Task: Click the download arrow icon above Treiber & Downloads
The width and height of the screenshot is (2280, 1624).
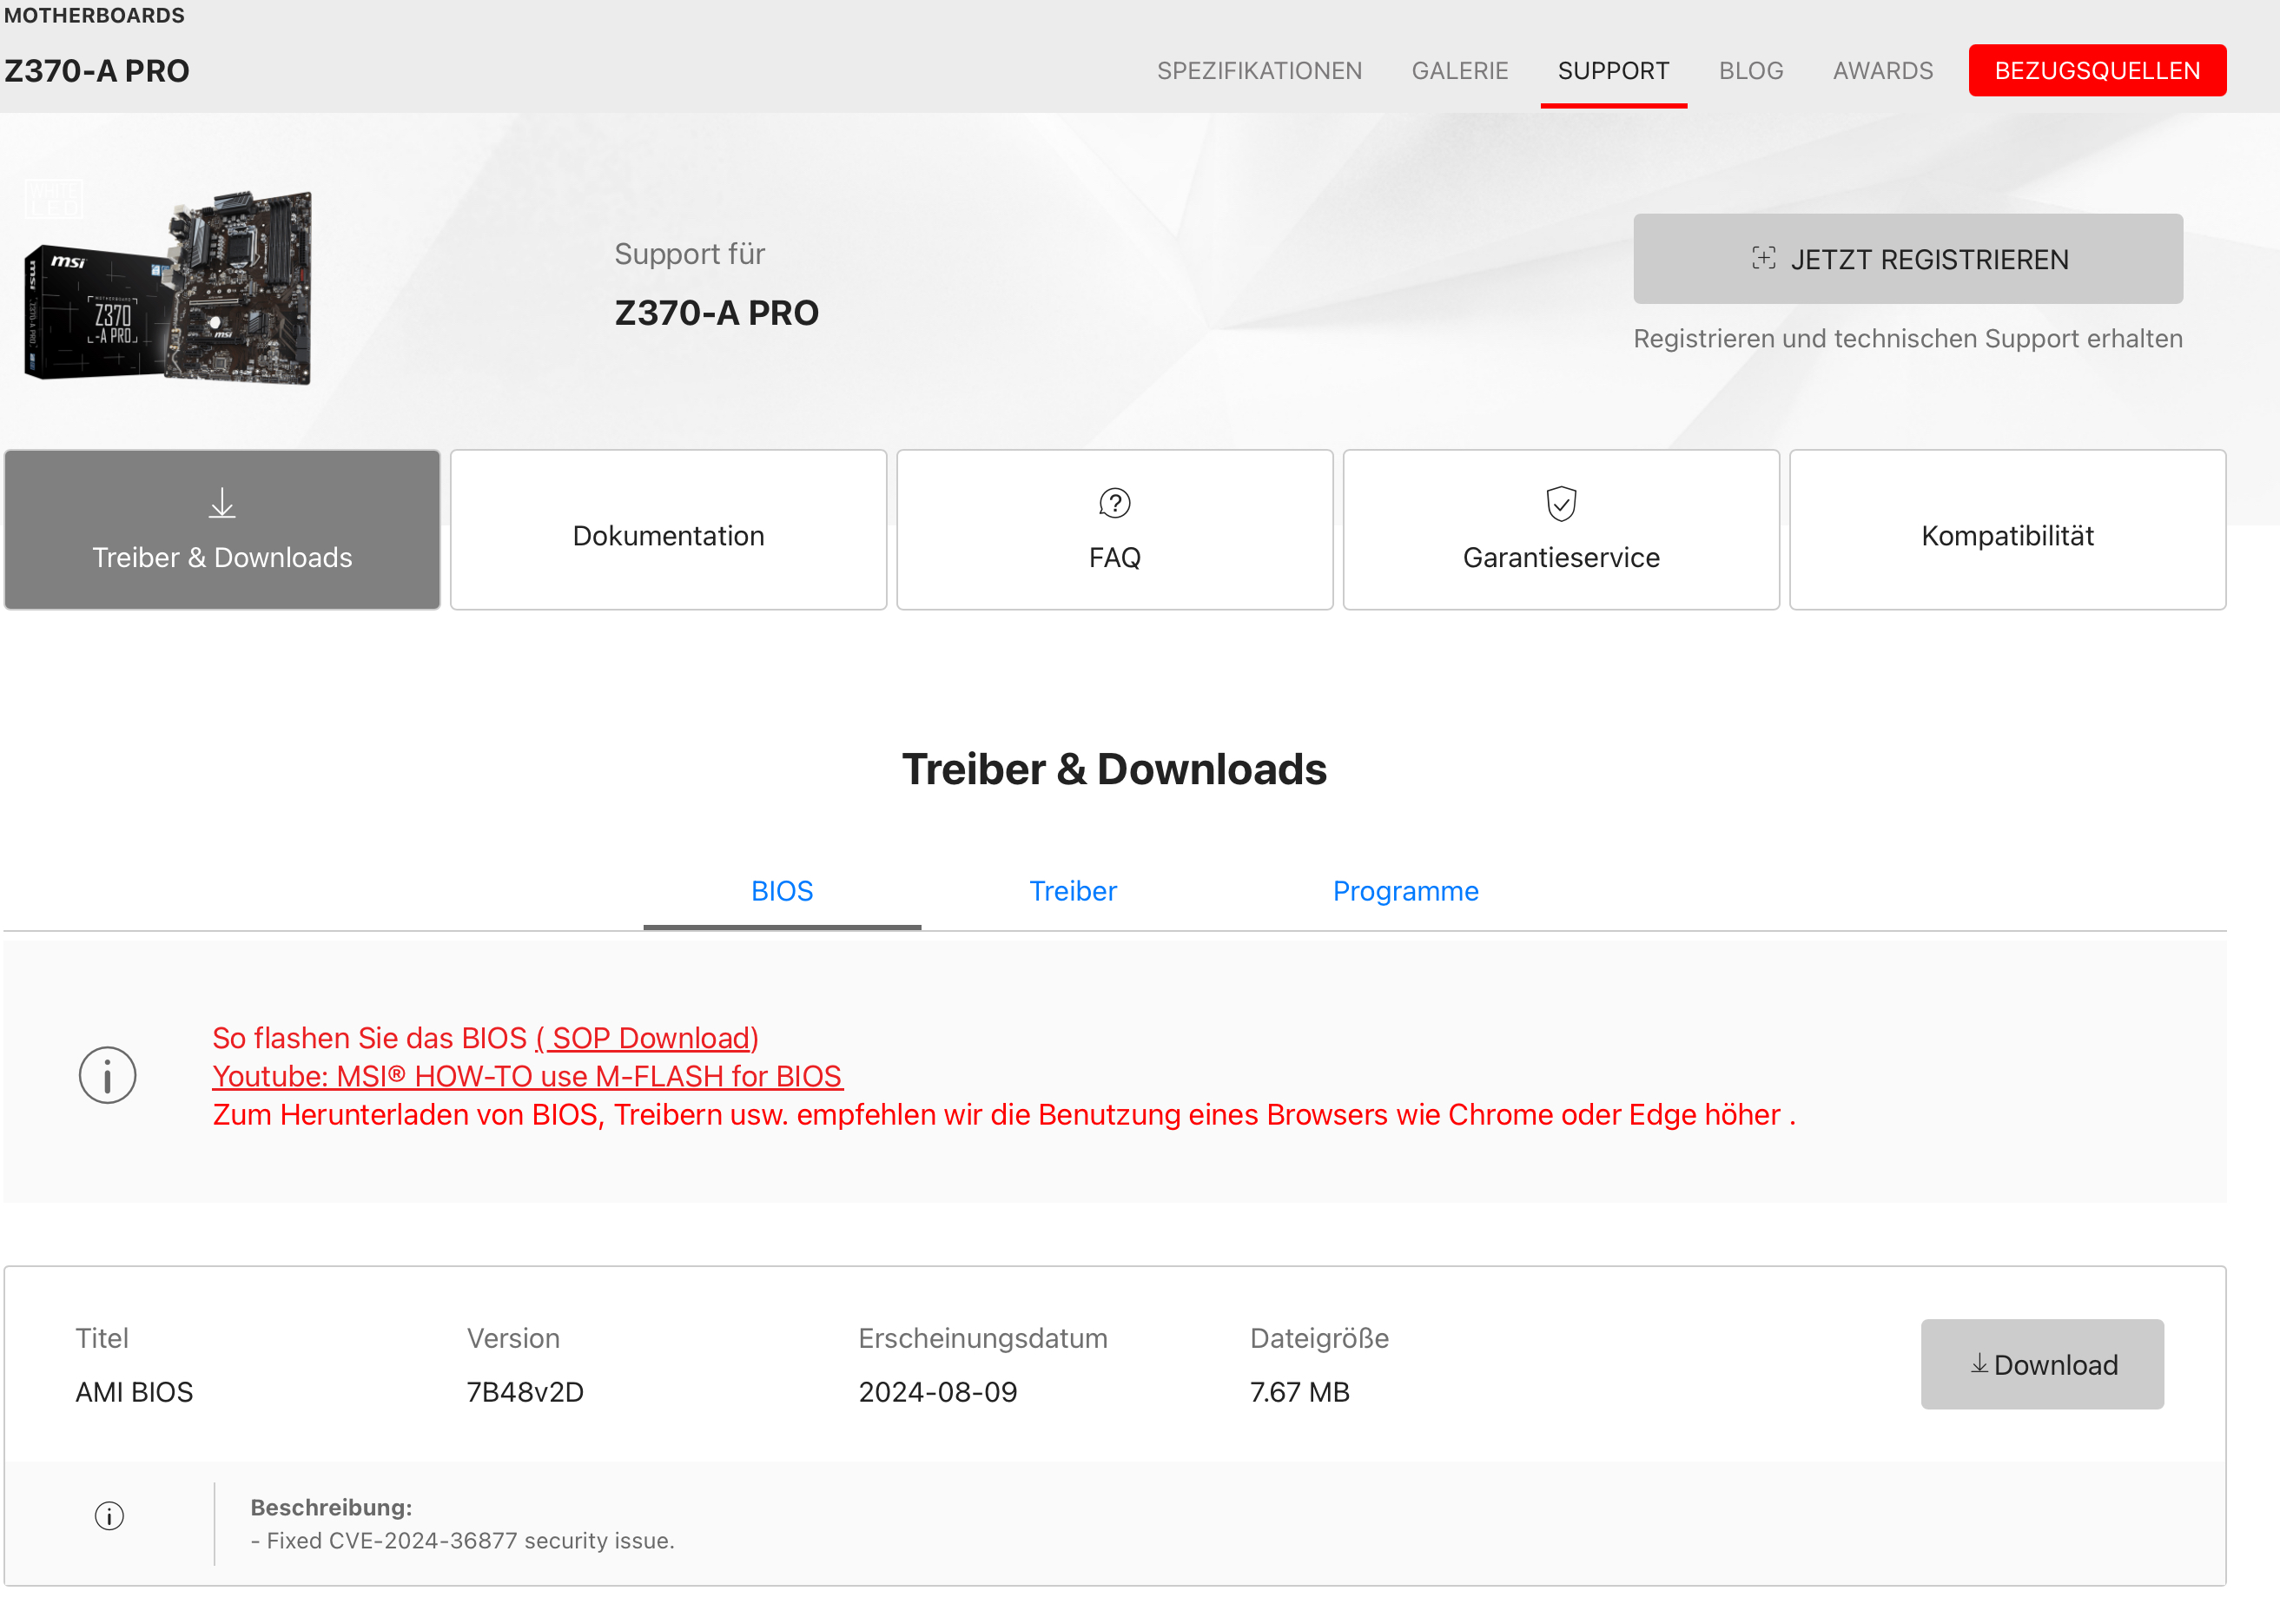Action: click(x=222, y=503)
